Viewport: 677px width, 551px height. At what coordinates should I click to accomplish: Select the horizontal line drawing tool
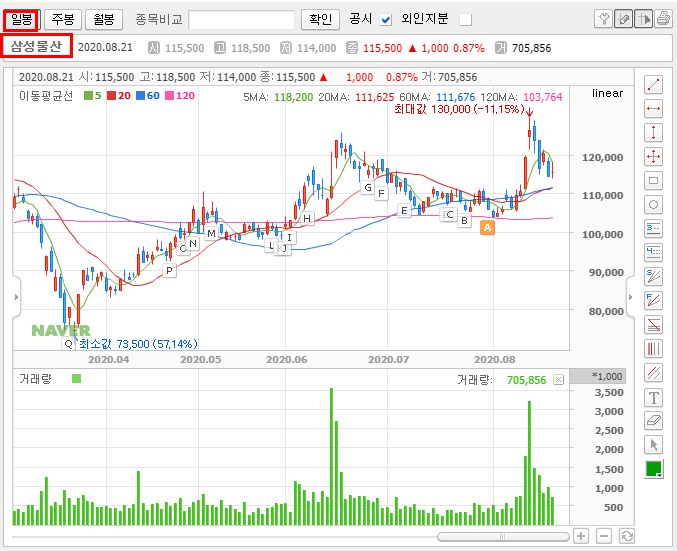point(653,108)
